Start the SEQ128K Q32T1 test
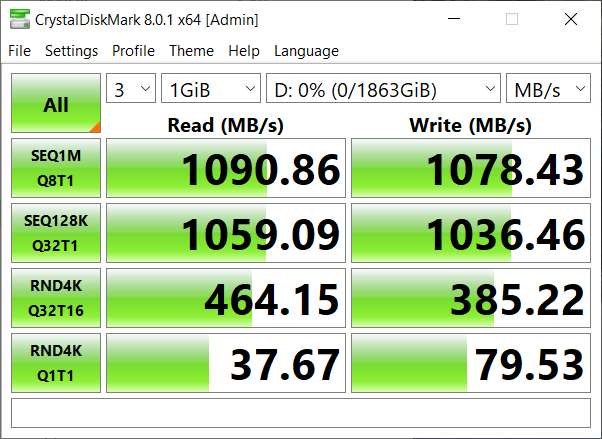 (x=56, y=233)
